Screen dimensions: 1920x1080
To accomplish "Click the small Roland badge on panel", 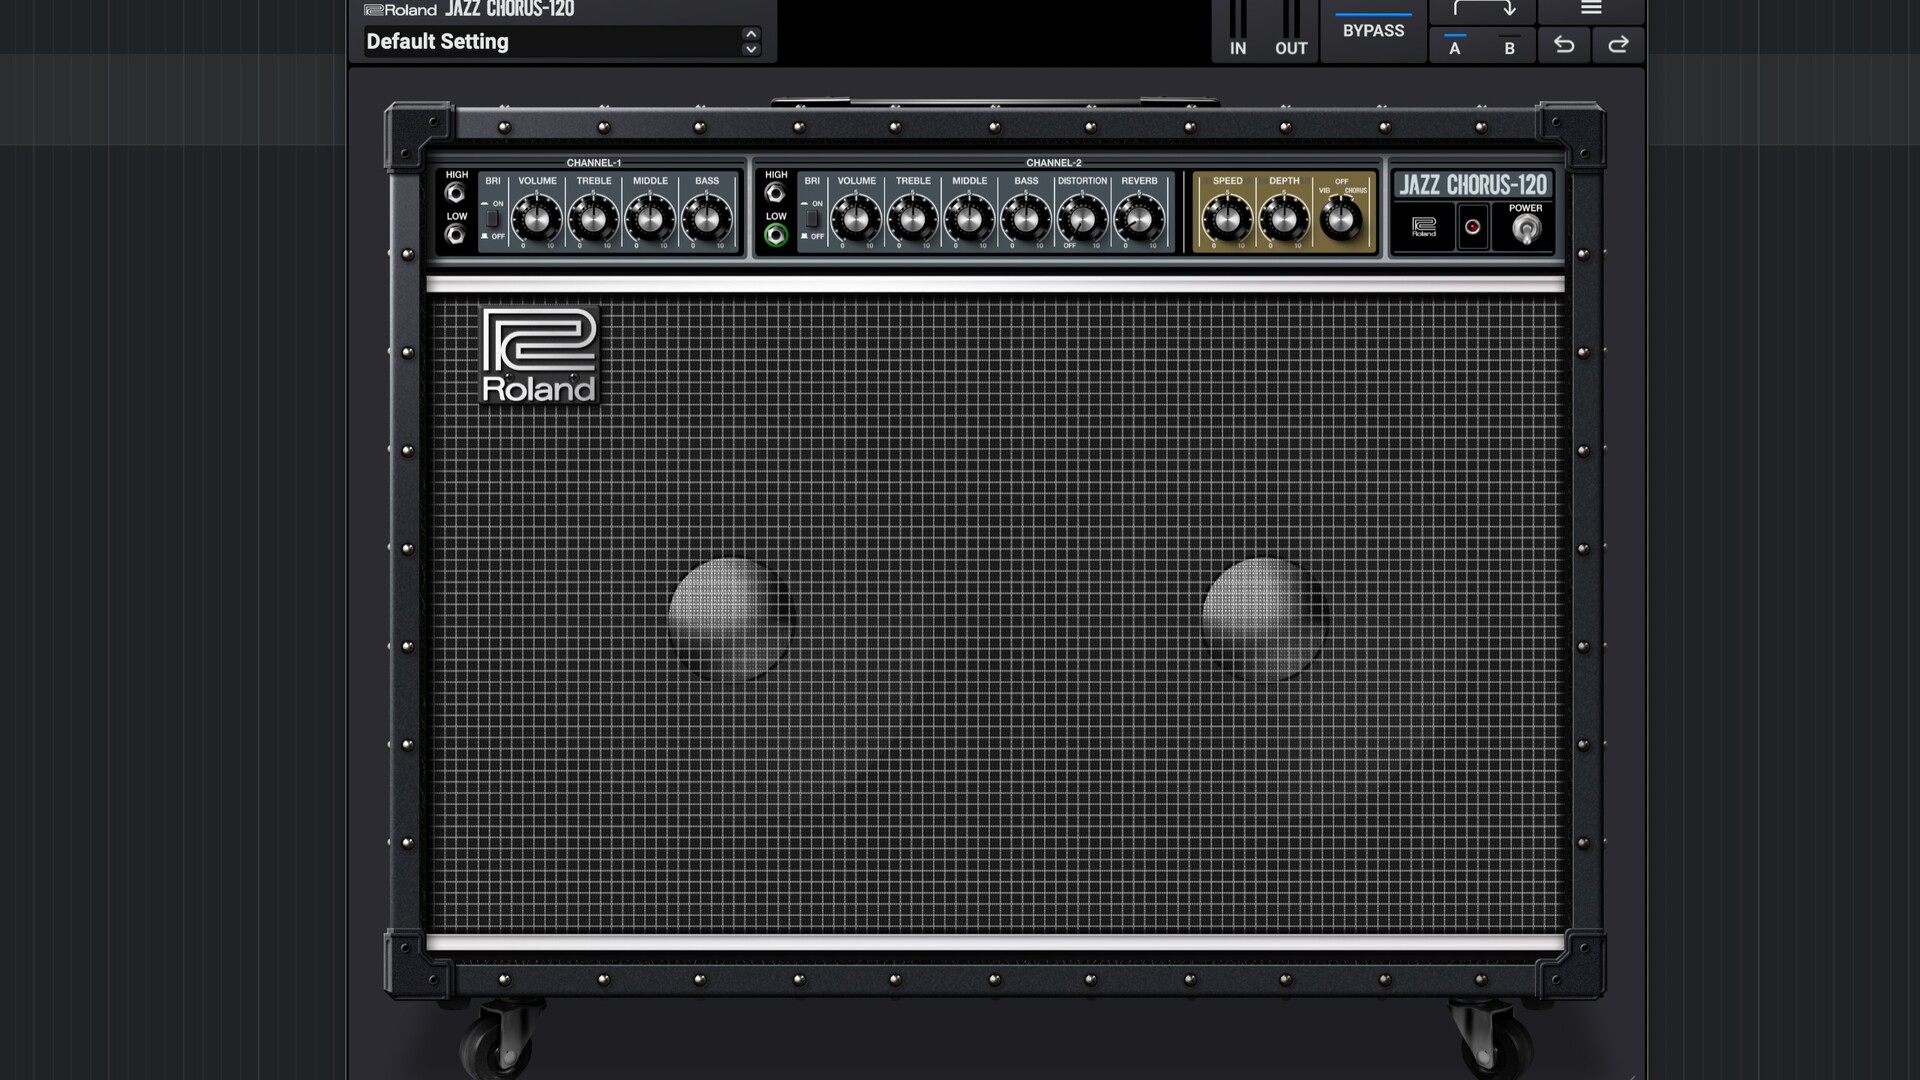I will (1424, 227).
